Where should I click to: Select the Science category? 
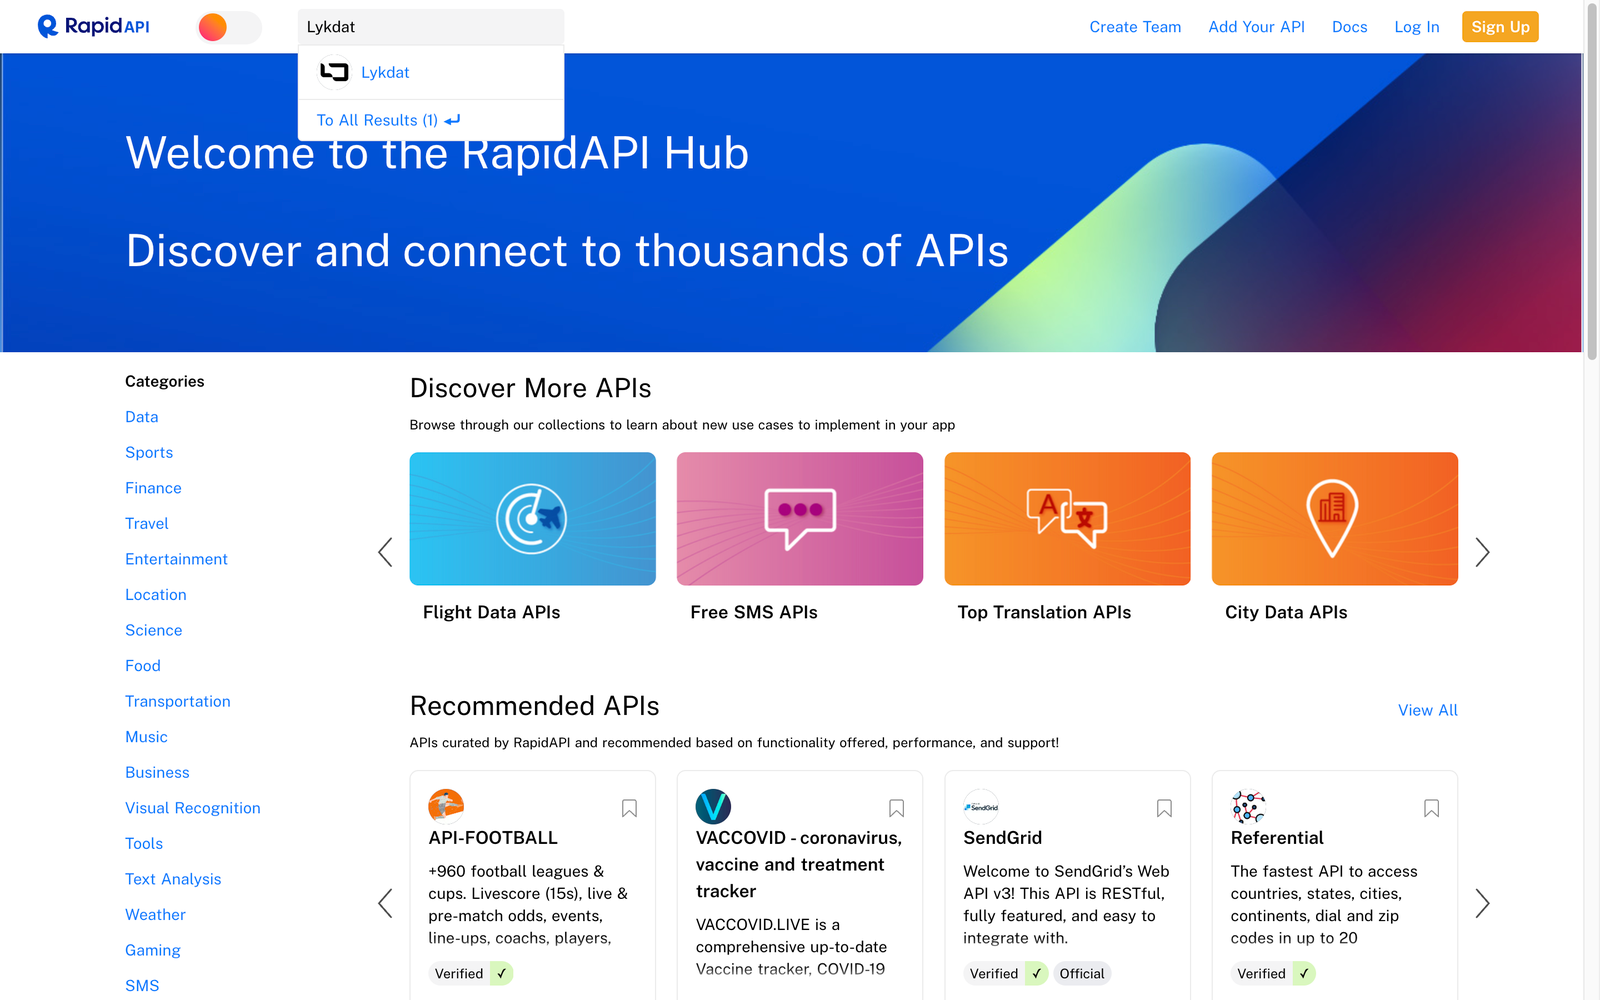point(154,630)
